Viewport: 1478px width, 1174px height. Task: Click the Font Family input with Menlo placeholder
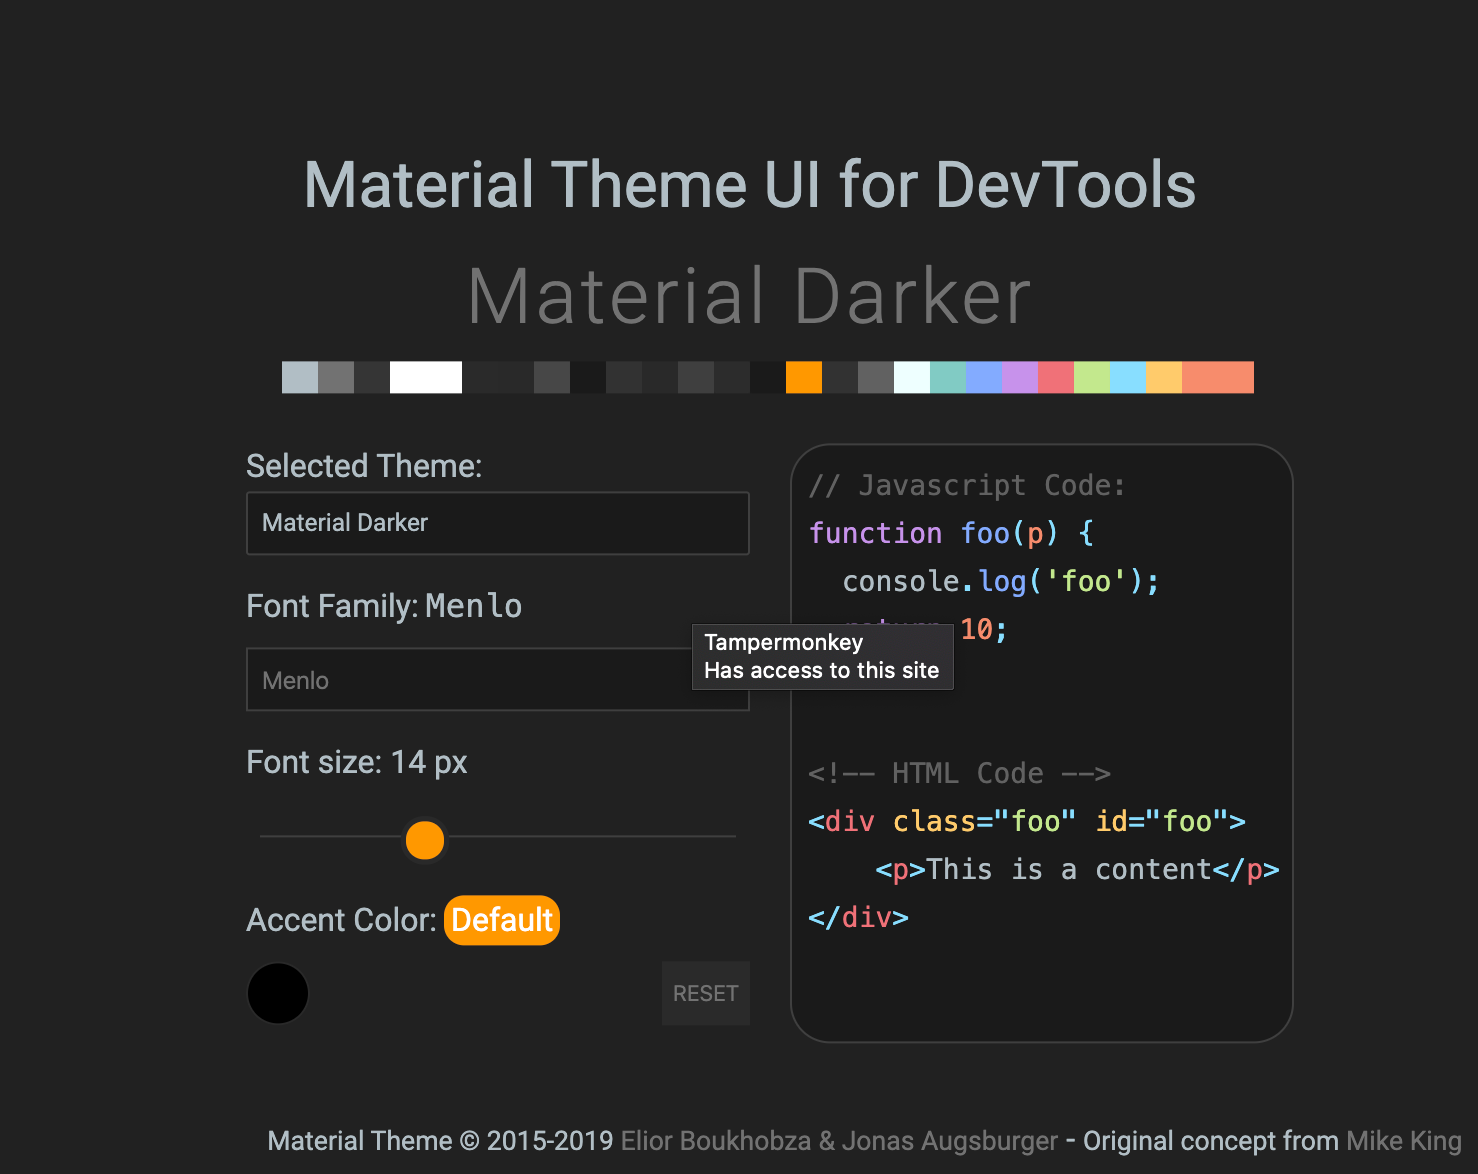497,680
